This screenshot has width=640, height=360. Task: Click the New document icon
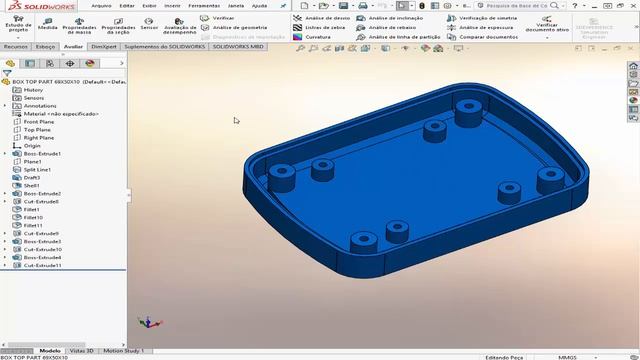[x=304, y=6]
